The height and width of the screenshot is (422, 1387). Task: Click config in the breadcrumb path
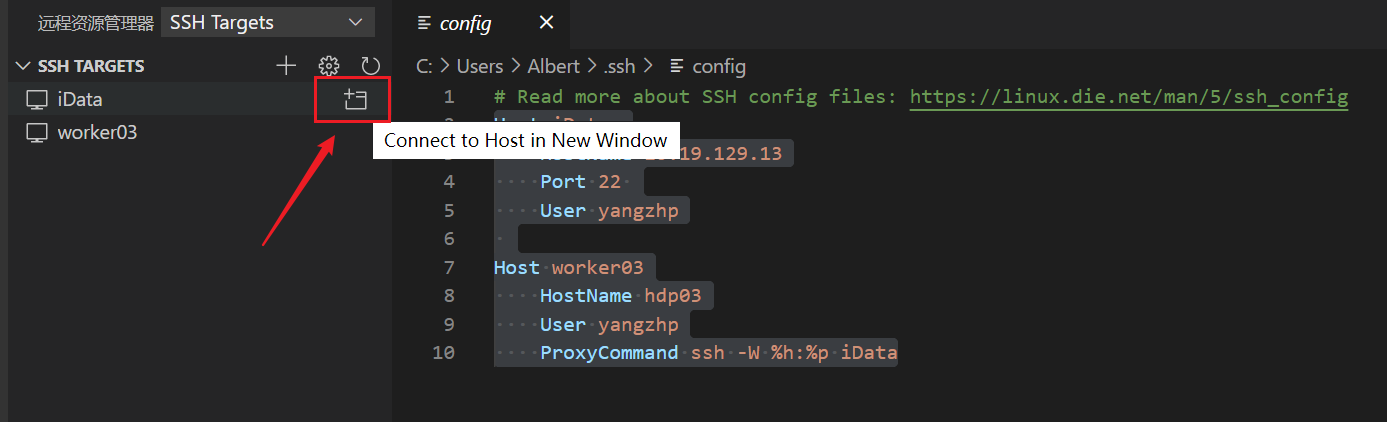[x=719, y=66]
